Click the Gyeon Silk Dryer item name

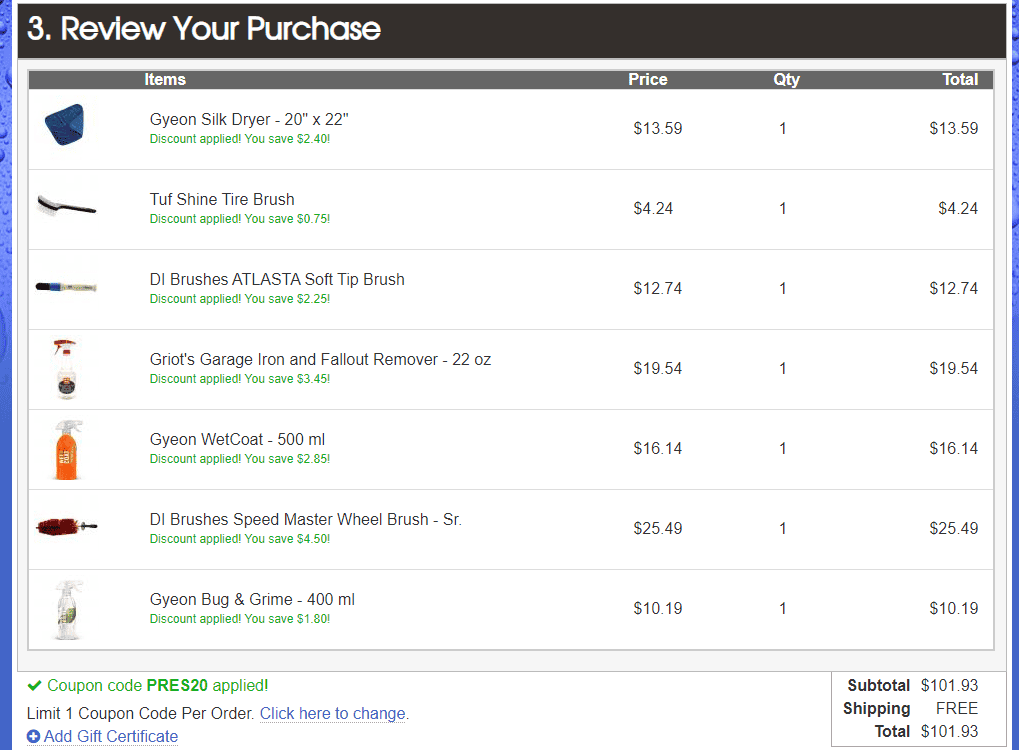[x=249, y=120]
